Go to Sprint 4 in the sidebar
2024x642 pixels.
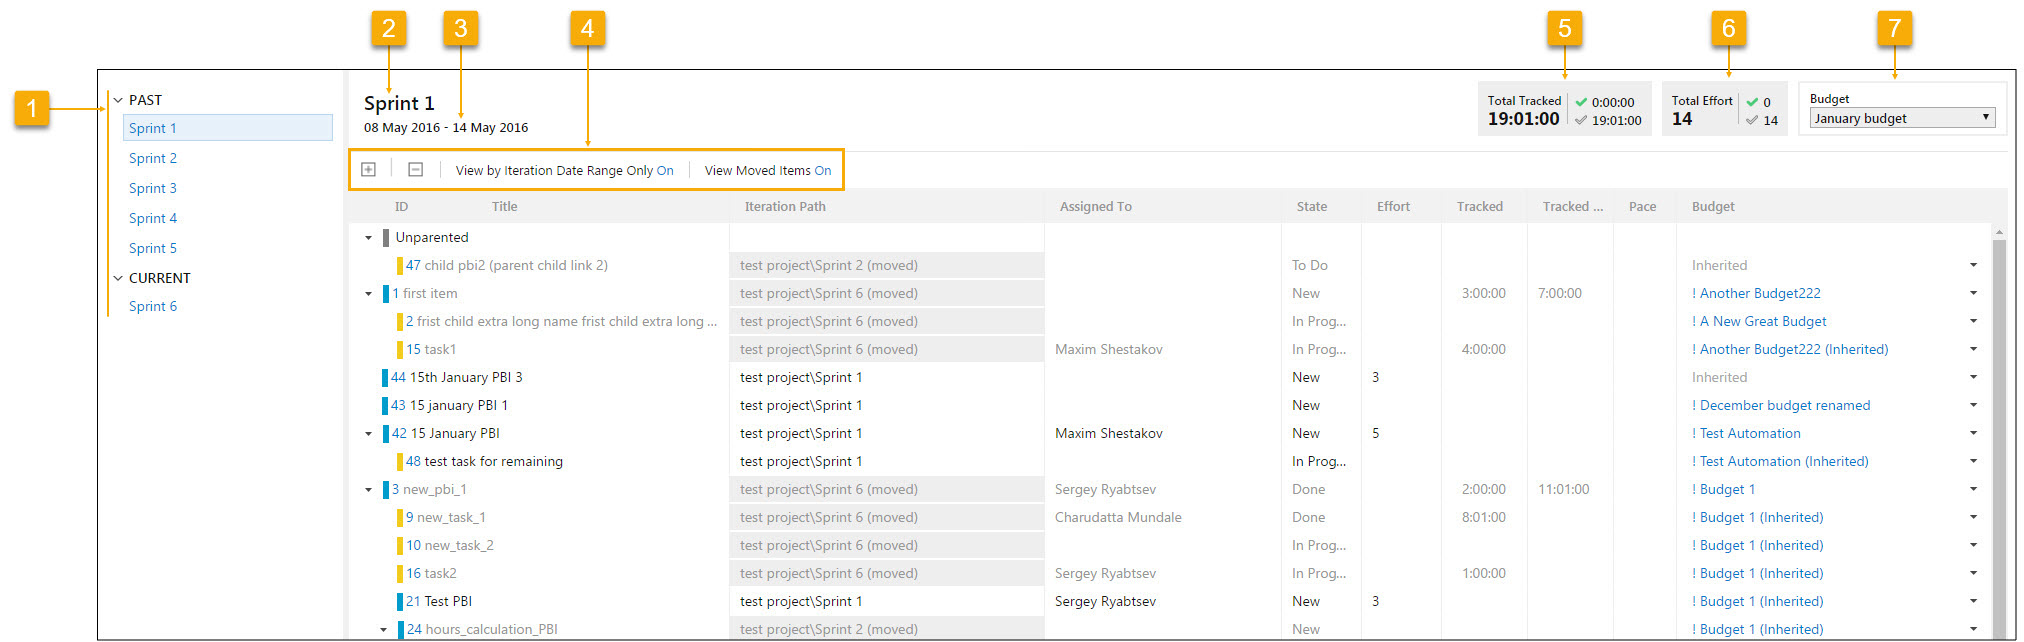153,218
